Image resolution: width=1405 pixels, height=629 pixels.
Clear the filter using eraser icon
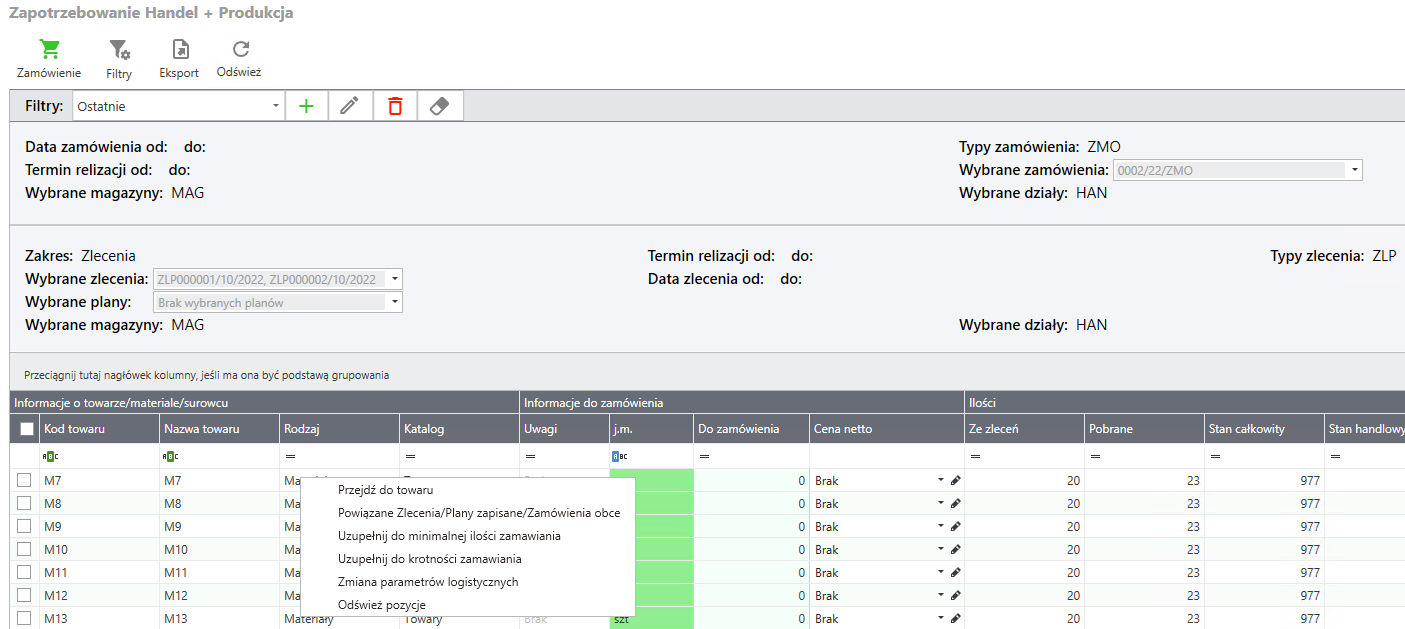click(x=439, y=107)
